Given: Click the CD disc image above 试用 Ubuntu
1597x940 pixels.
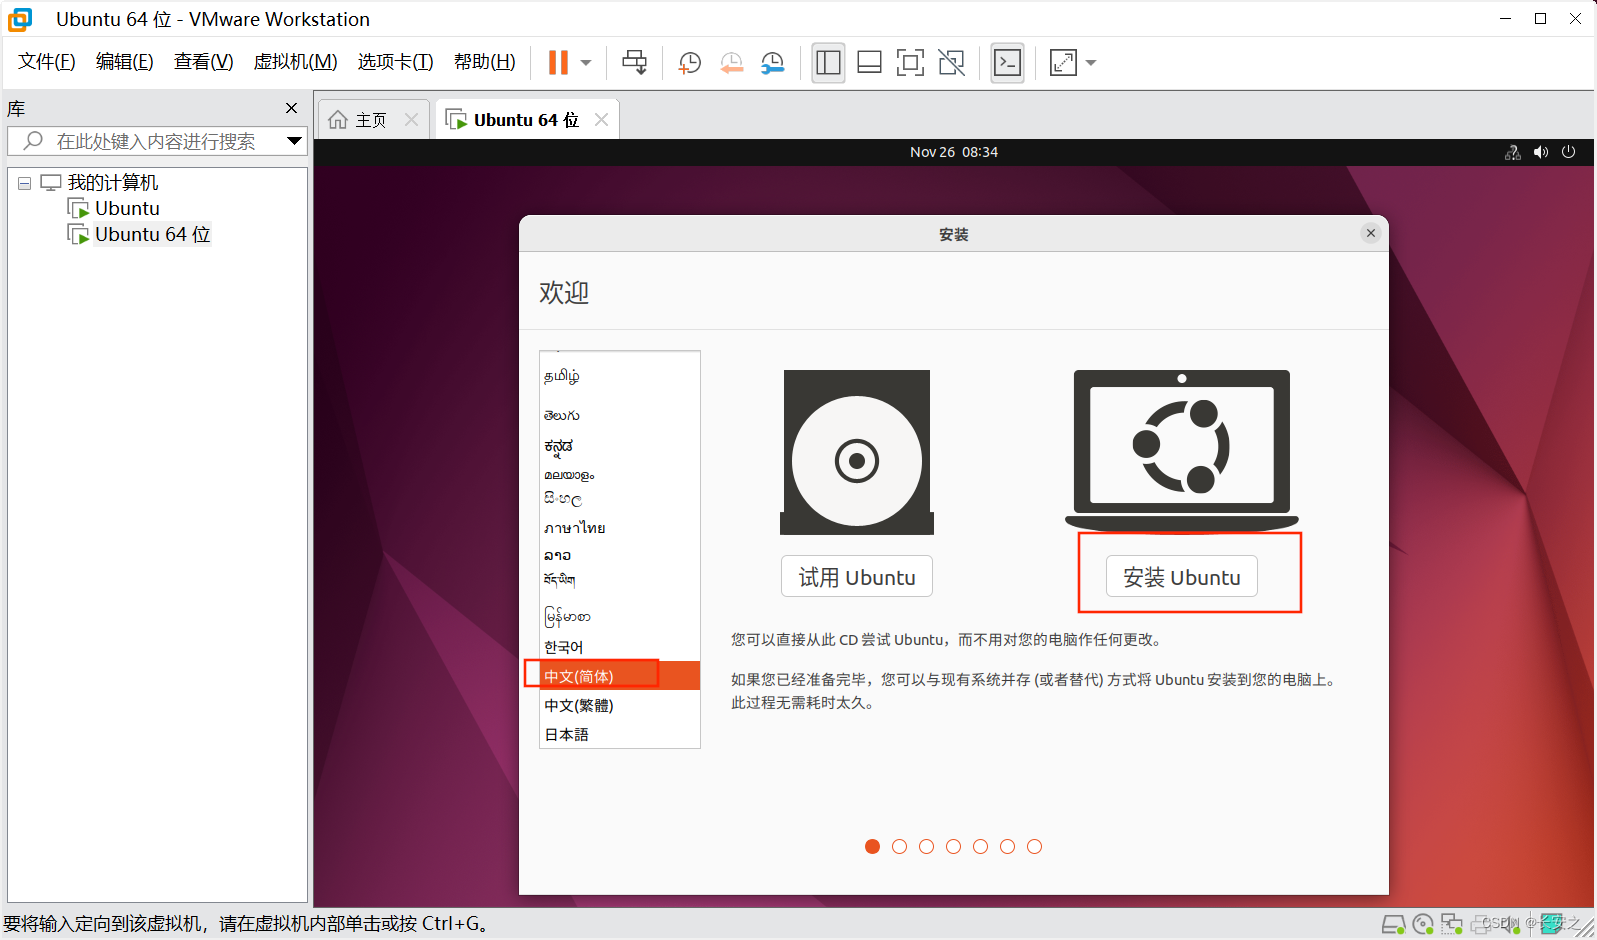Looking at the screenshot, I should 857,452.
